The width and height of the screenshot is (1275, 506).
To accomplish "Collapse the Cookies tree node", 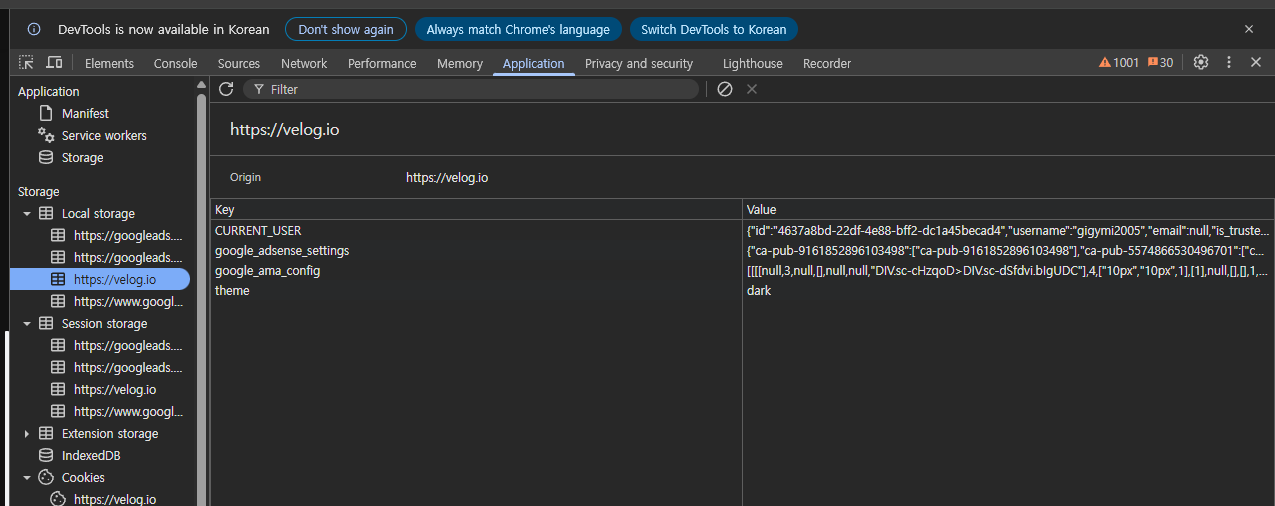I will (27, 478).
